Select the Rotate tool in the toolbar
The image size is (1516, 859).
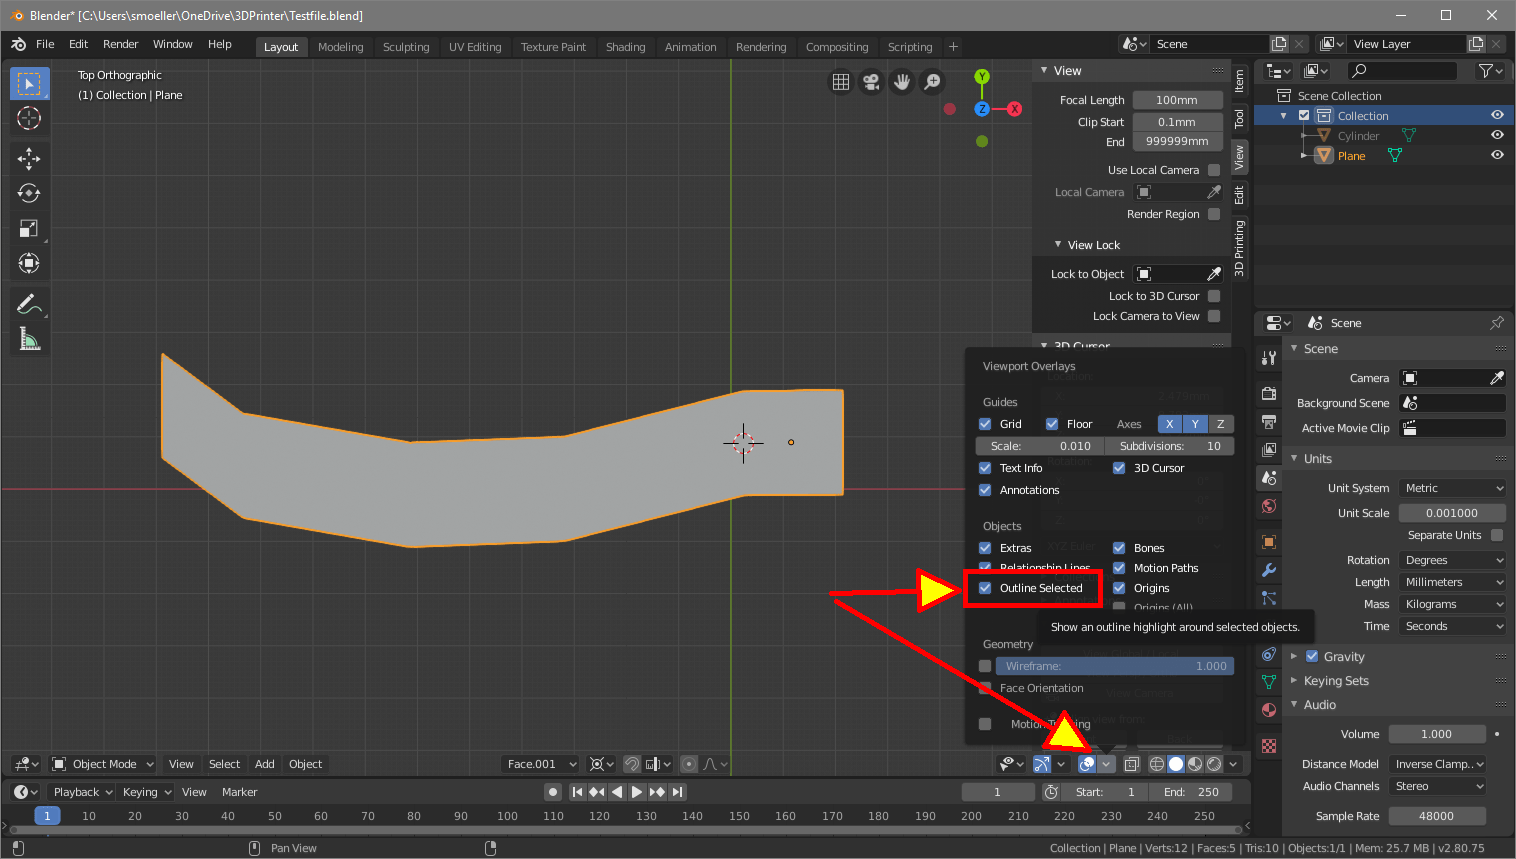(29, 193)
